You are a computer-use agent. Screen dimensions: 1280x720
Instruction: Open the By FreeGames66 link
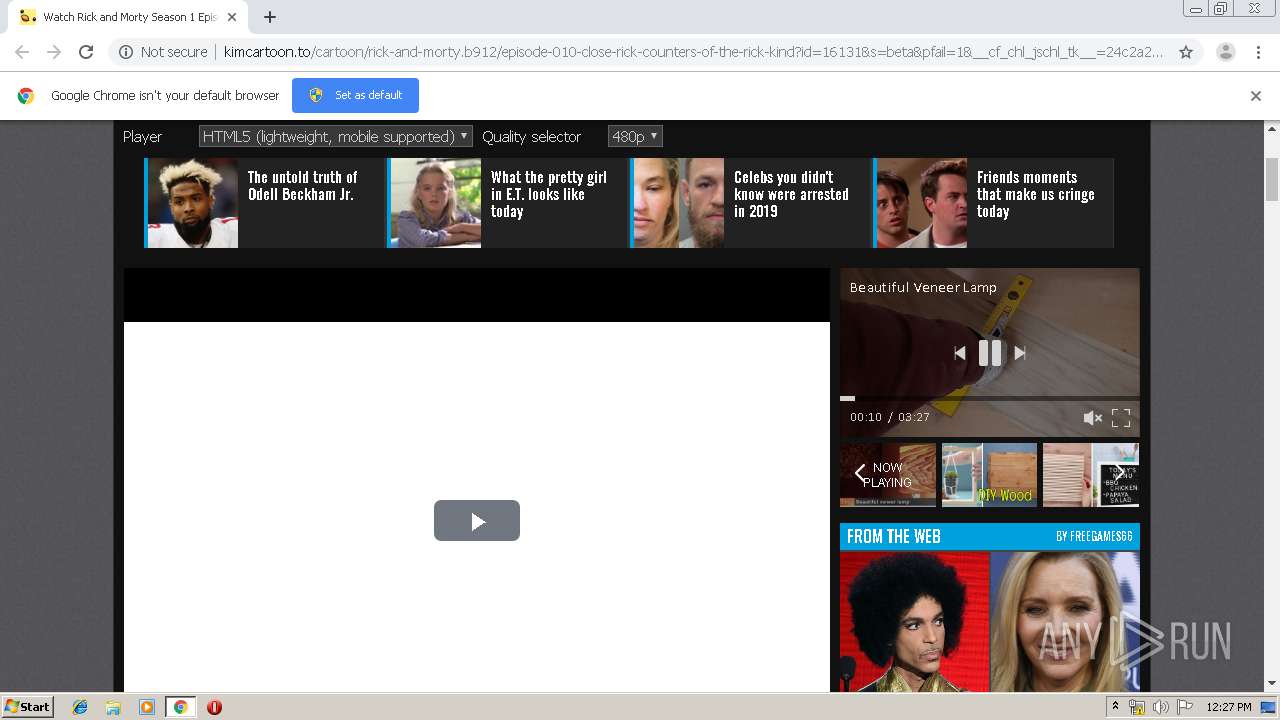click(x=1094, y=537)
